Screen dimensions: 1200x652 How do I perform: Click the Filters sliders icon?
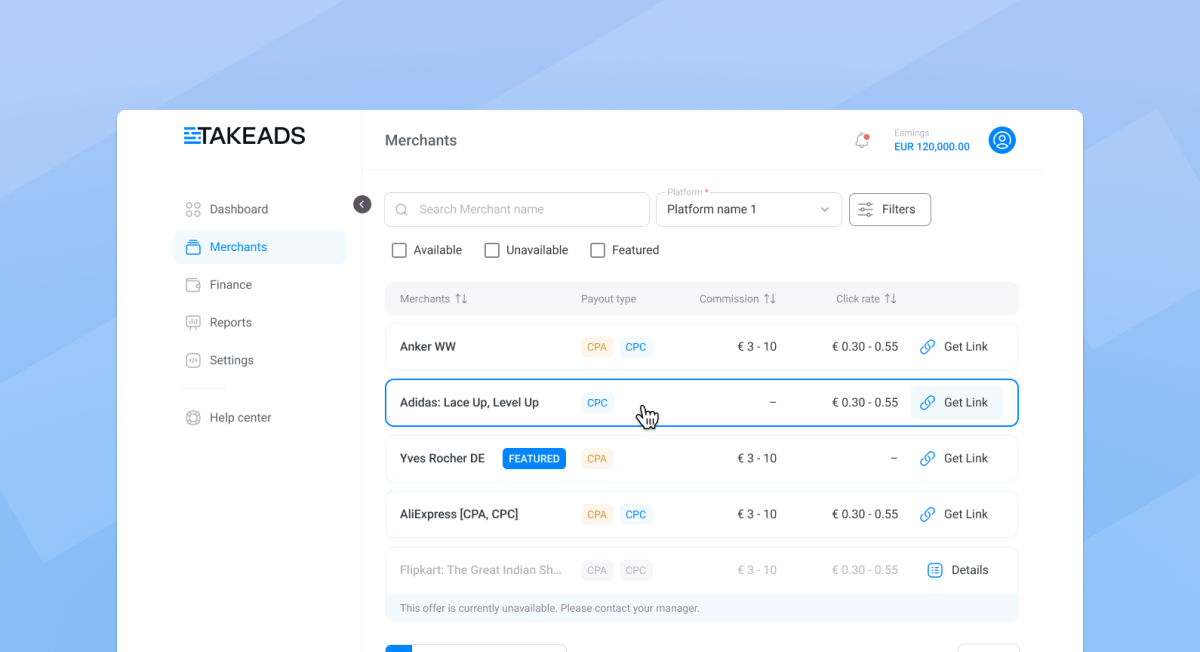(x=866, y=210)
